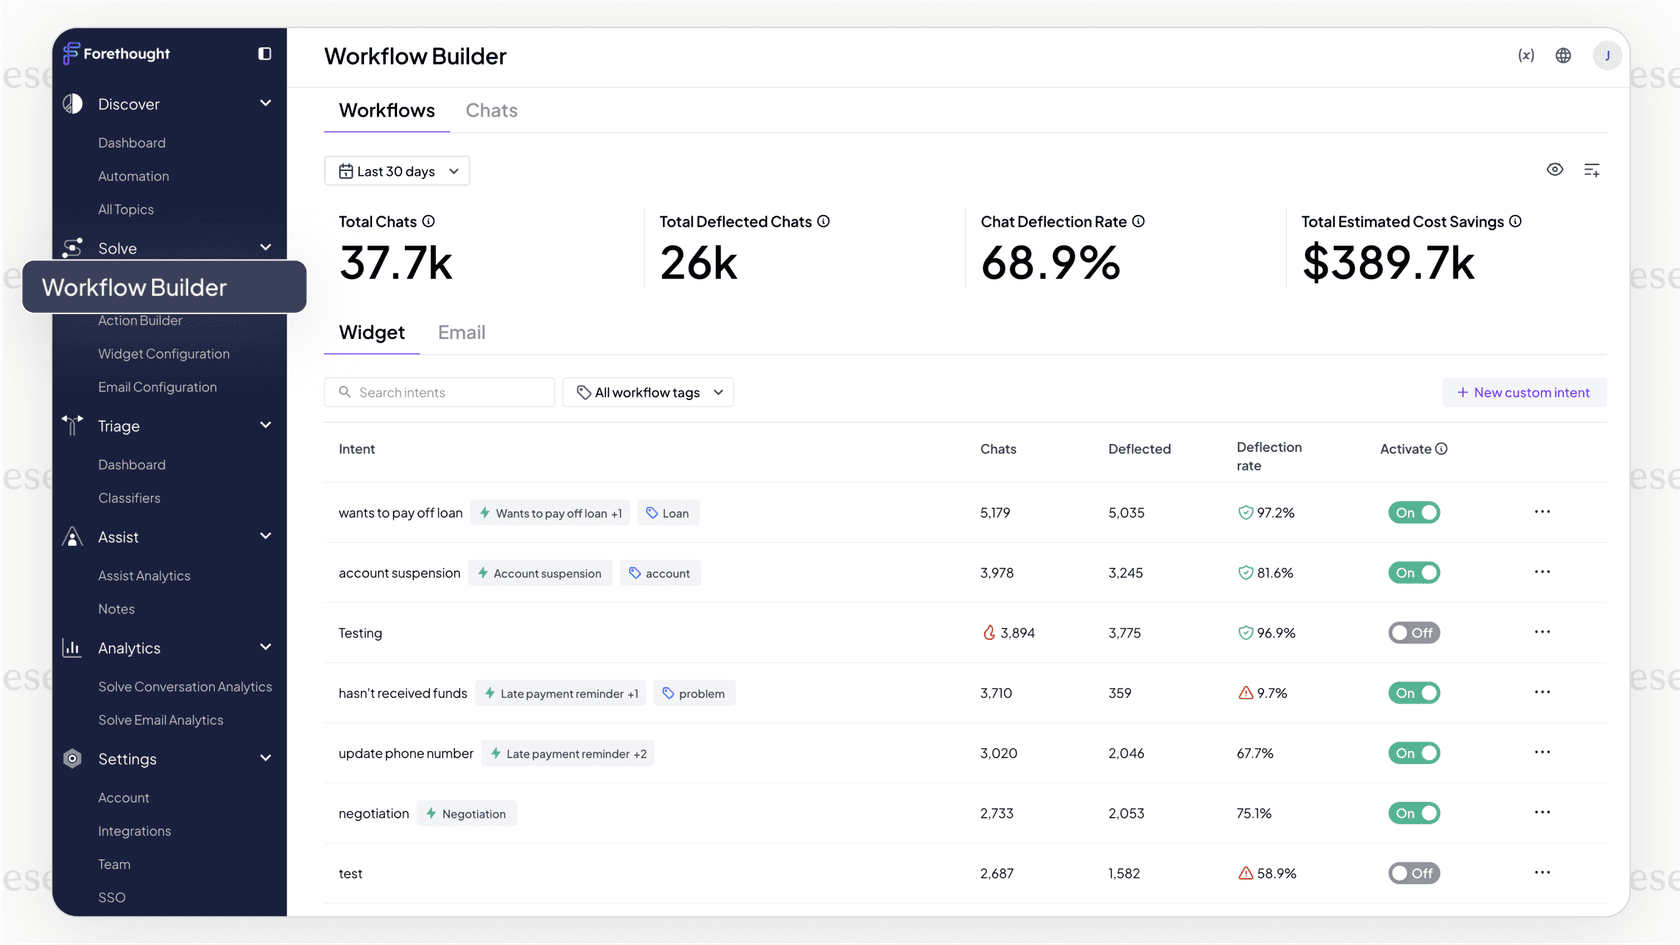This screenshot has width=1680, height=945.
Task: Click the eye preview icon above the metrics
Action: [x=1554, y=170]
